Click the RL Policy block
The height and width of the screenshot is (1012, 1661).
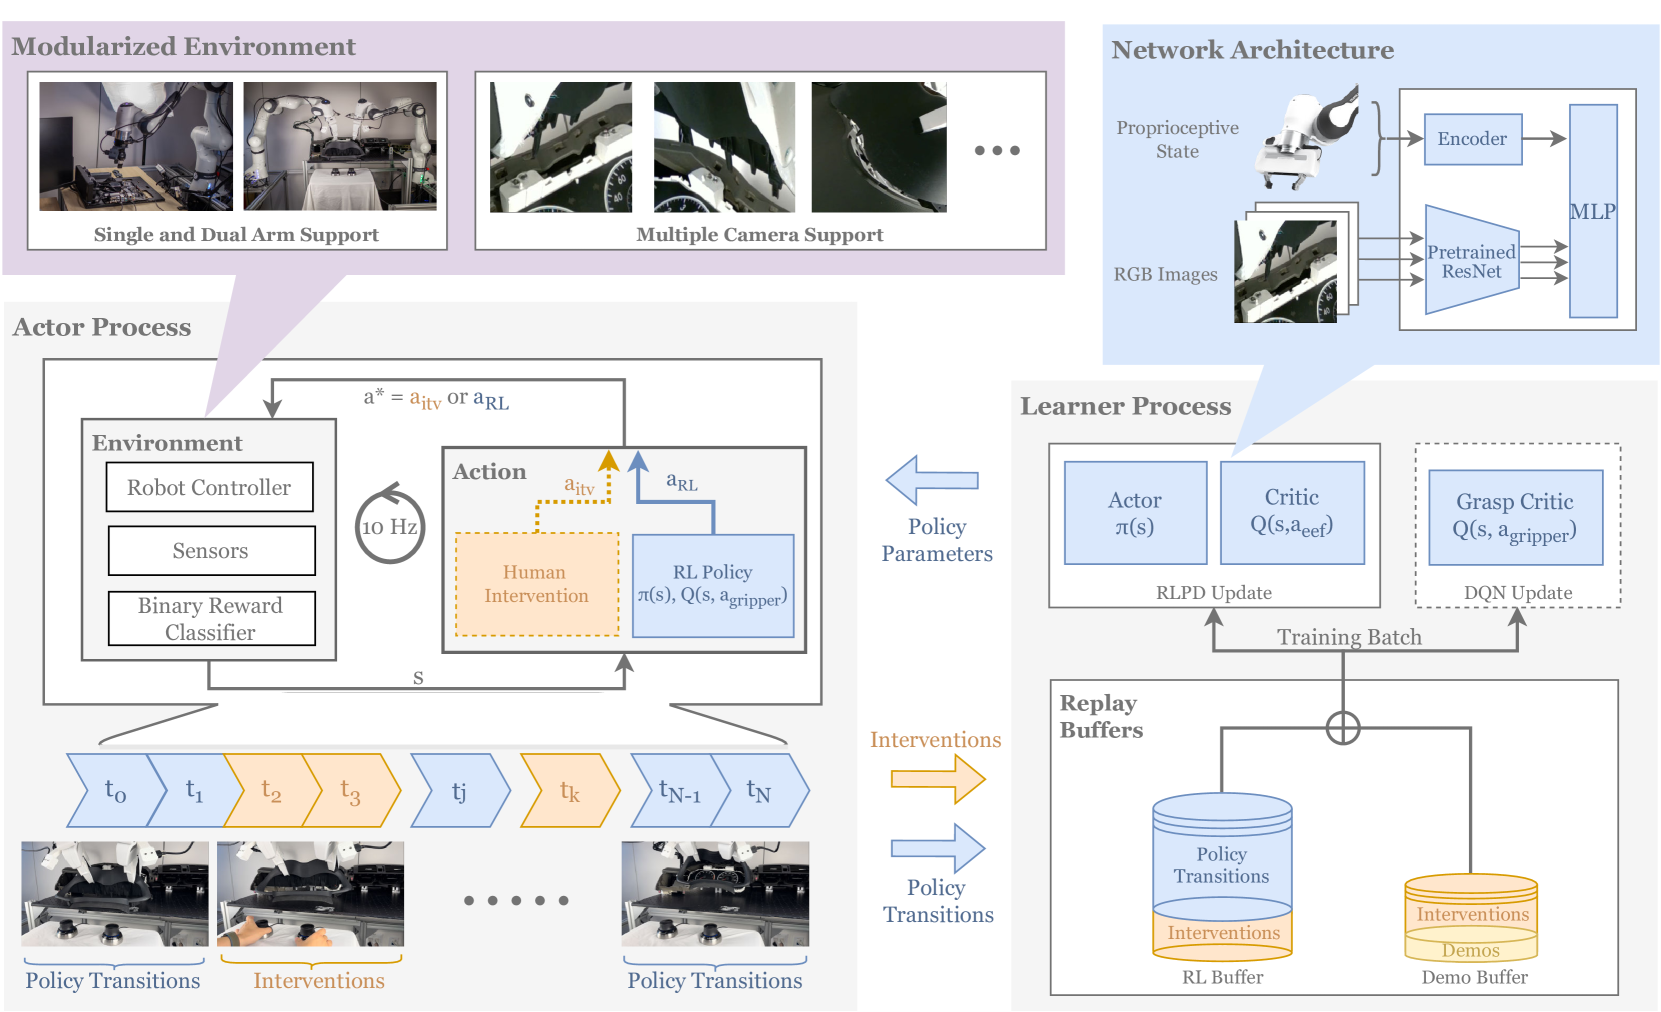tap(712, 586)
